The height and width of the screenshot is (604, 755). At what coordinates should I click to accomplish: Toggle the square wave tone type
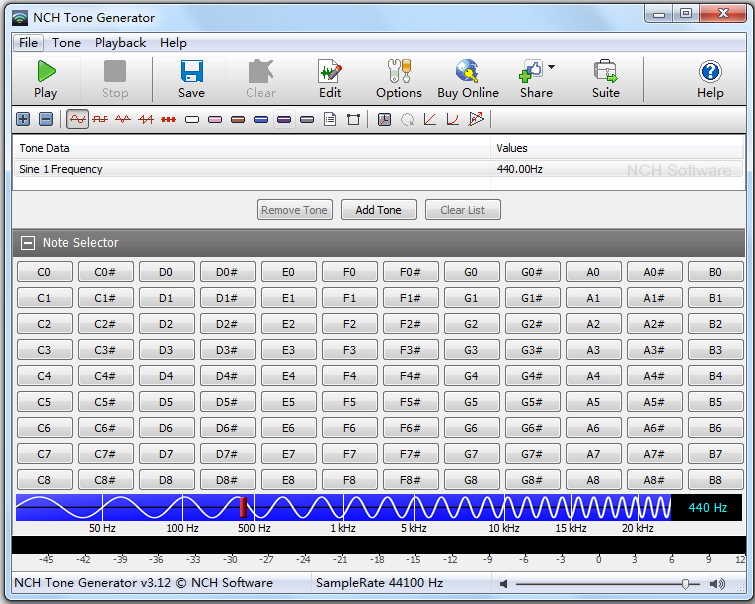point(100,120)
